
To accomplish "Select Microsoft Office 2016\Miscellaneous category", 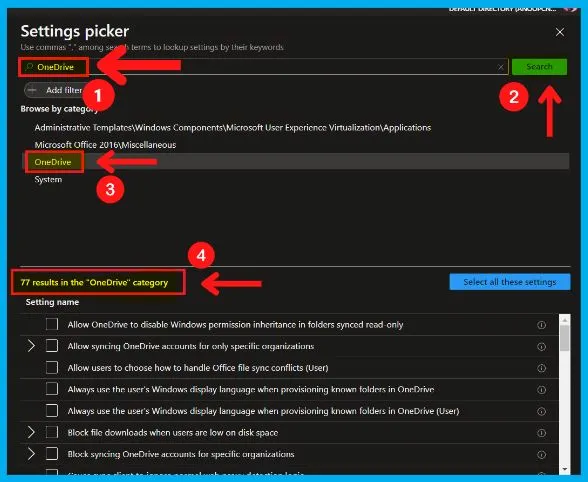I will pyautogui.click(x=105, y=145).
